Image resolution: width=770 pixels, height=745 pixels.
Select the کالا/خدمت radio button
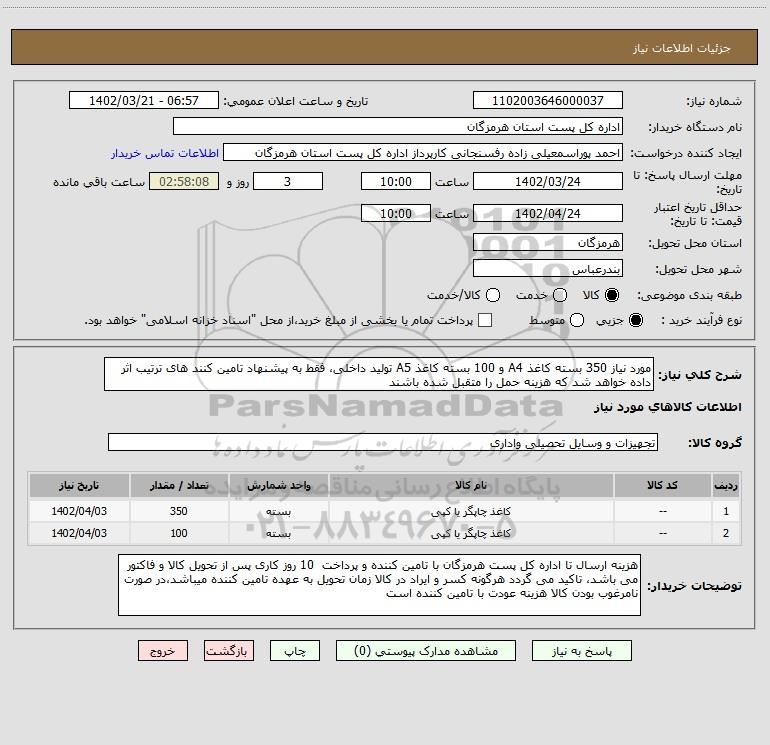click(493, 295)
